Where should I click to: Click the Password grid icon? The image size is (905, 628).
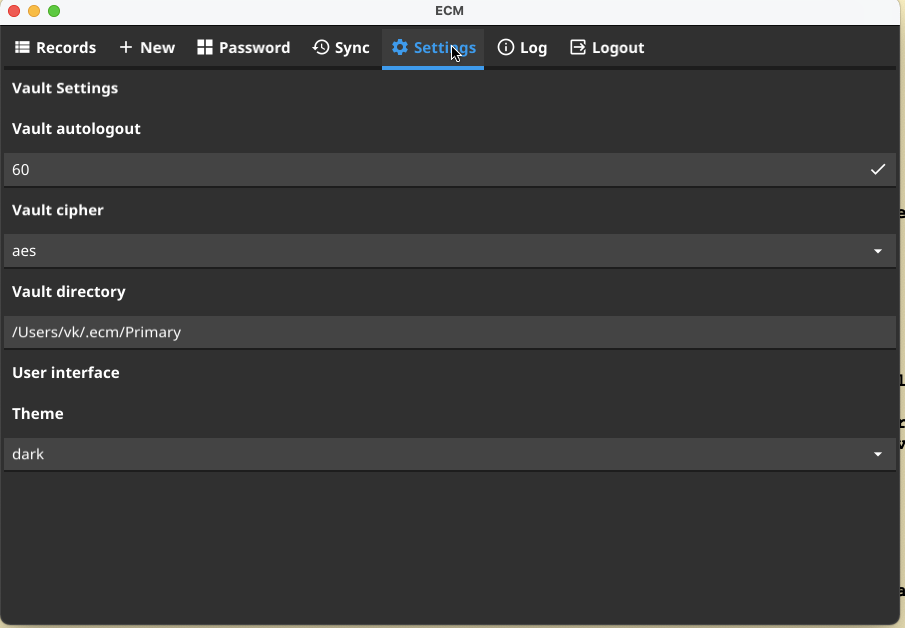click(x=204, y=47)
